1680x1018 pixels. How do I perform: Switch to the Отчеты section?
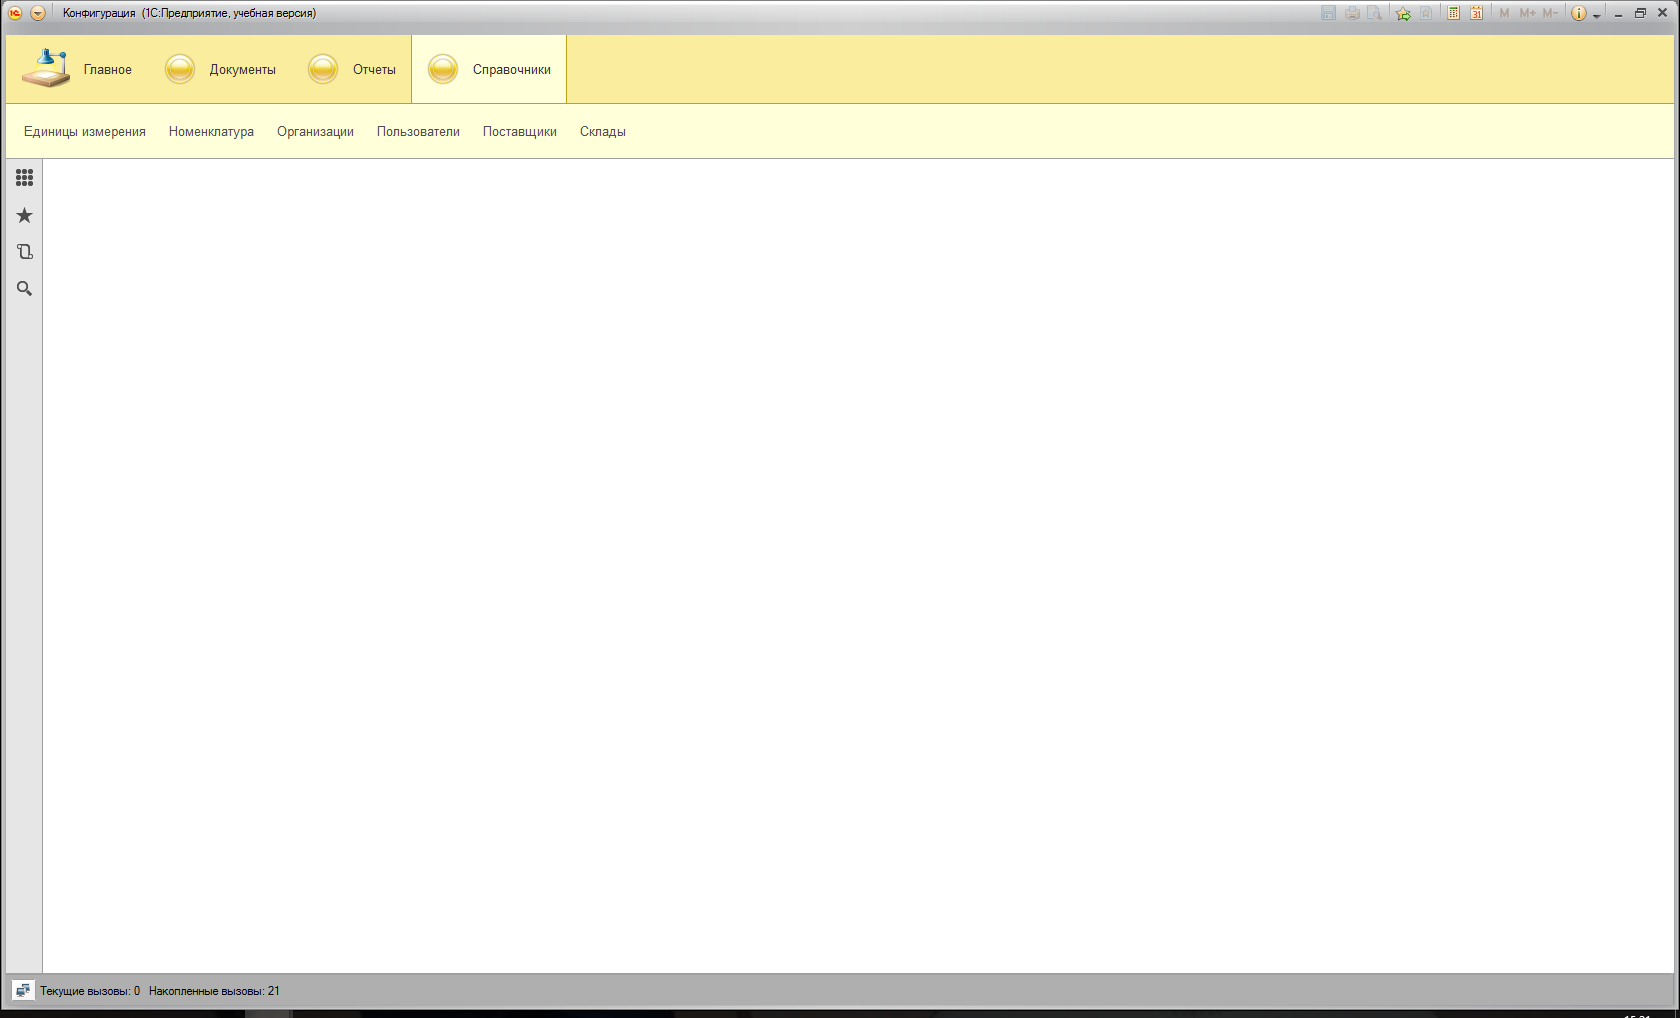coord(352,69)
